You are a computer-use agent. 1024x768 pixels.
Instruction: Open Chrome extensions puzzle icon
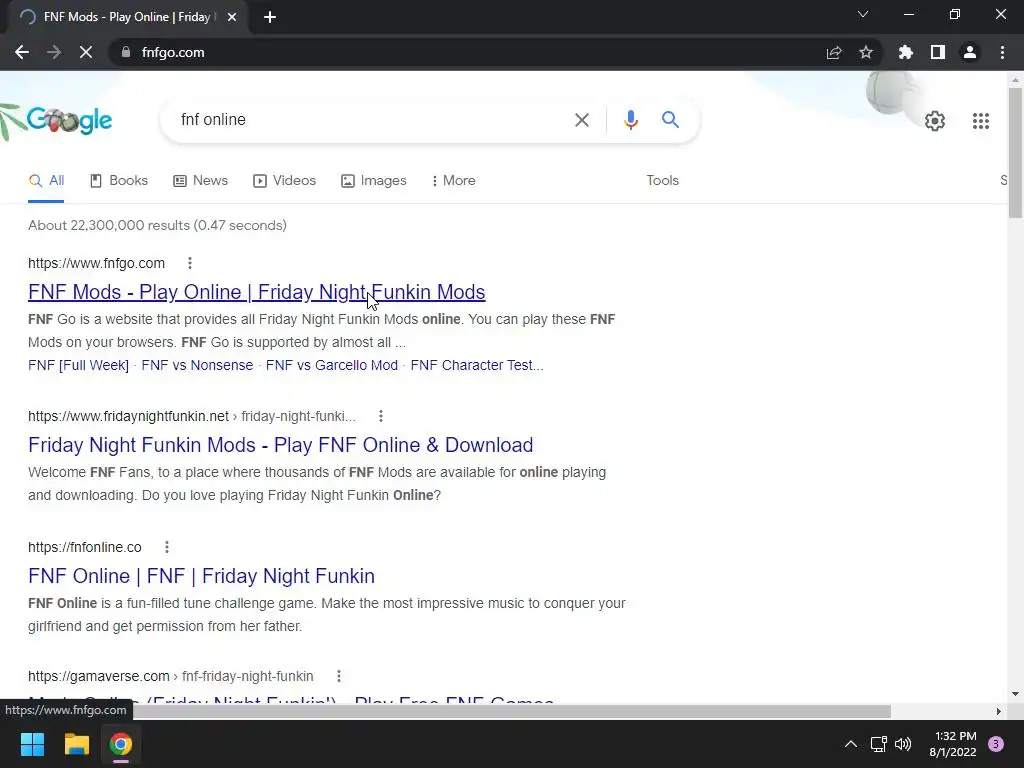[x=905, y=52]
